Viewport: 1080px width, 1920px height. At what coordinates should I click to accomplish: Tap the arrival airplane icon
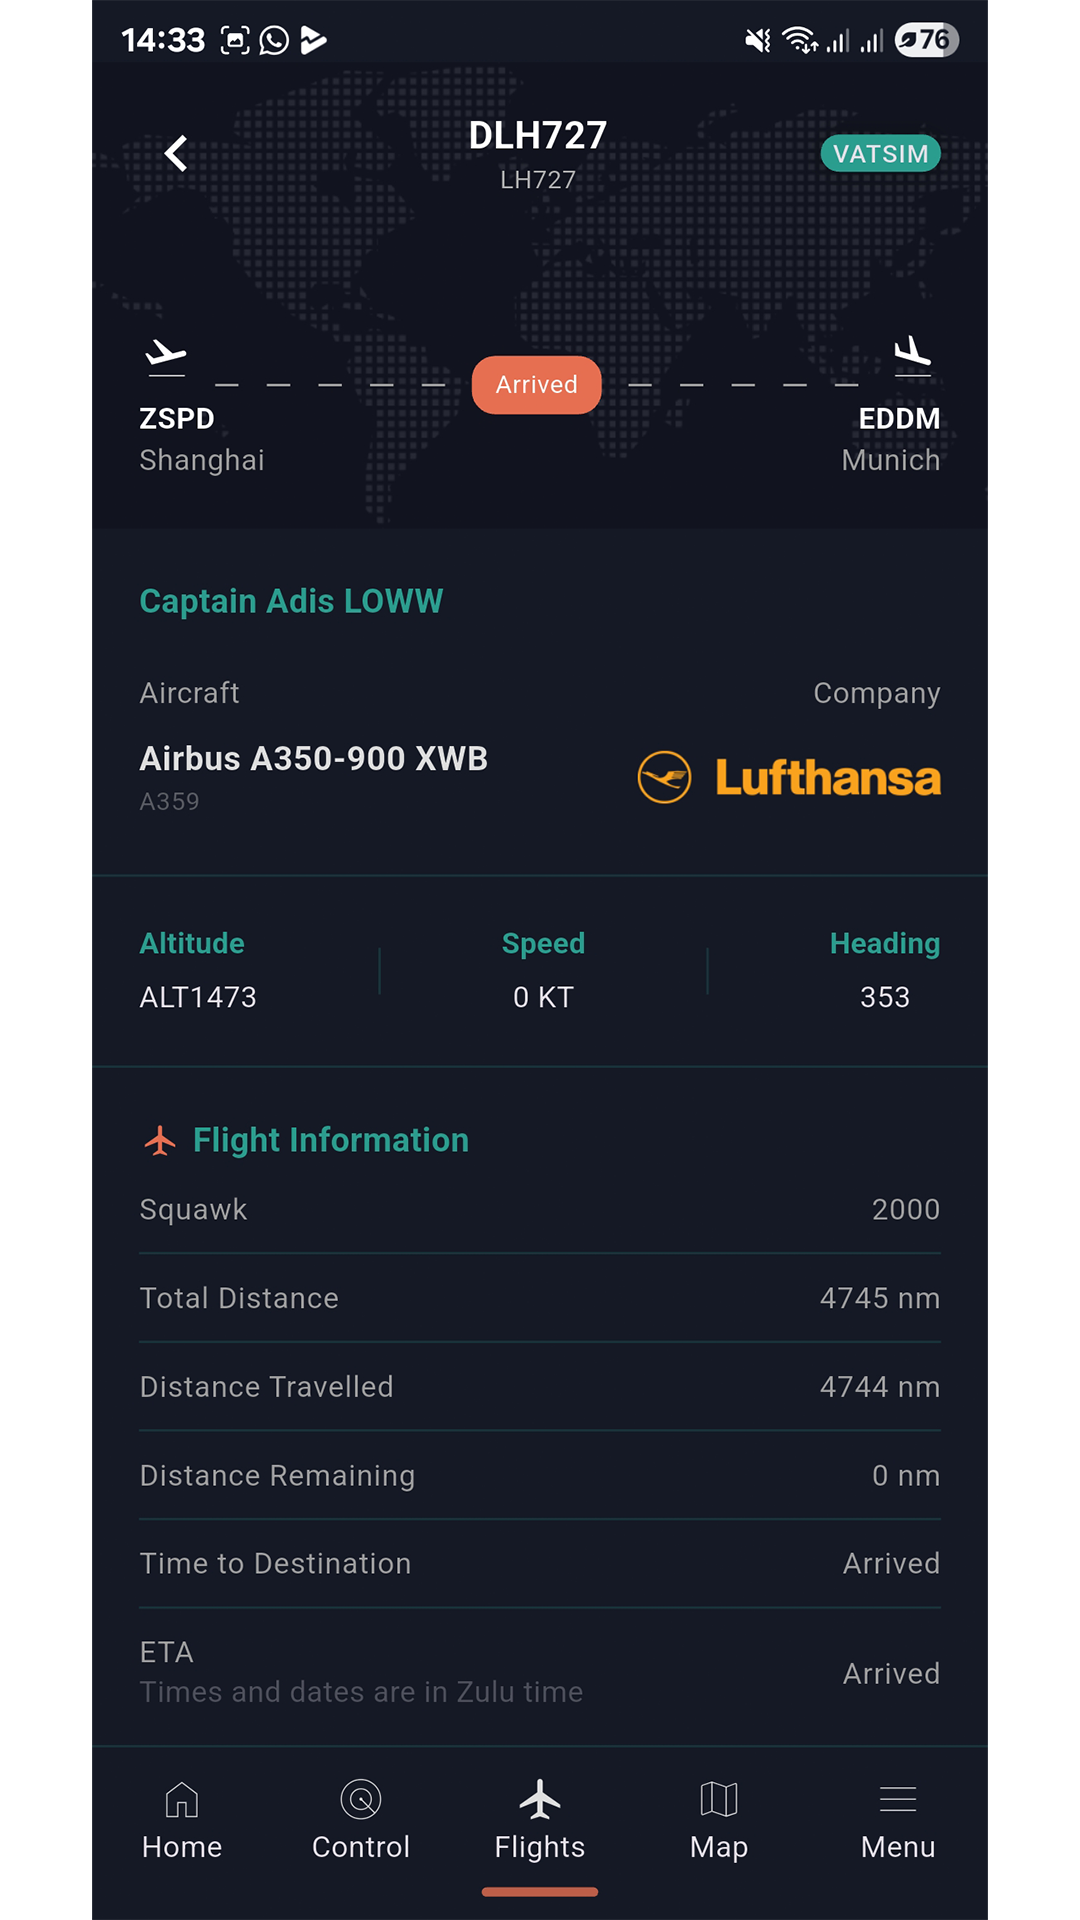click(x=912, y=355)
